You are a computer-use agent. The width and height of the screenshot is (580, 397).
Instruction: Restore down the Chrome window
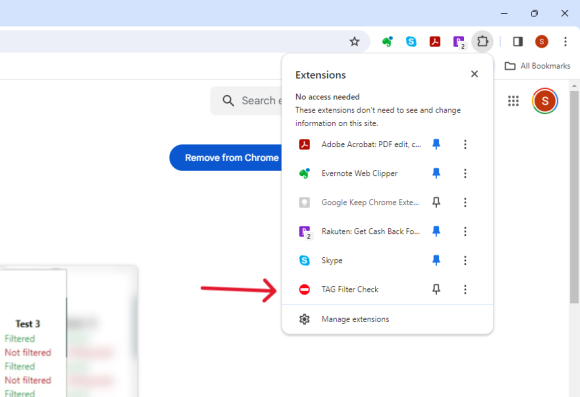(x=534, y=13)
